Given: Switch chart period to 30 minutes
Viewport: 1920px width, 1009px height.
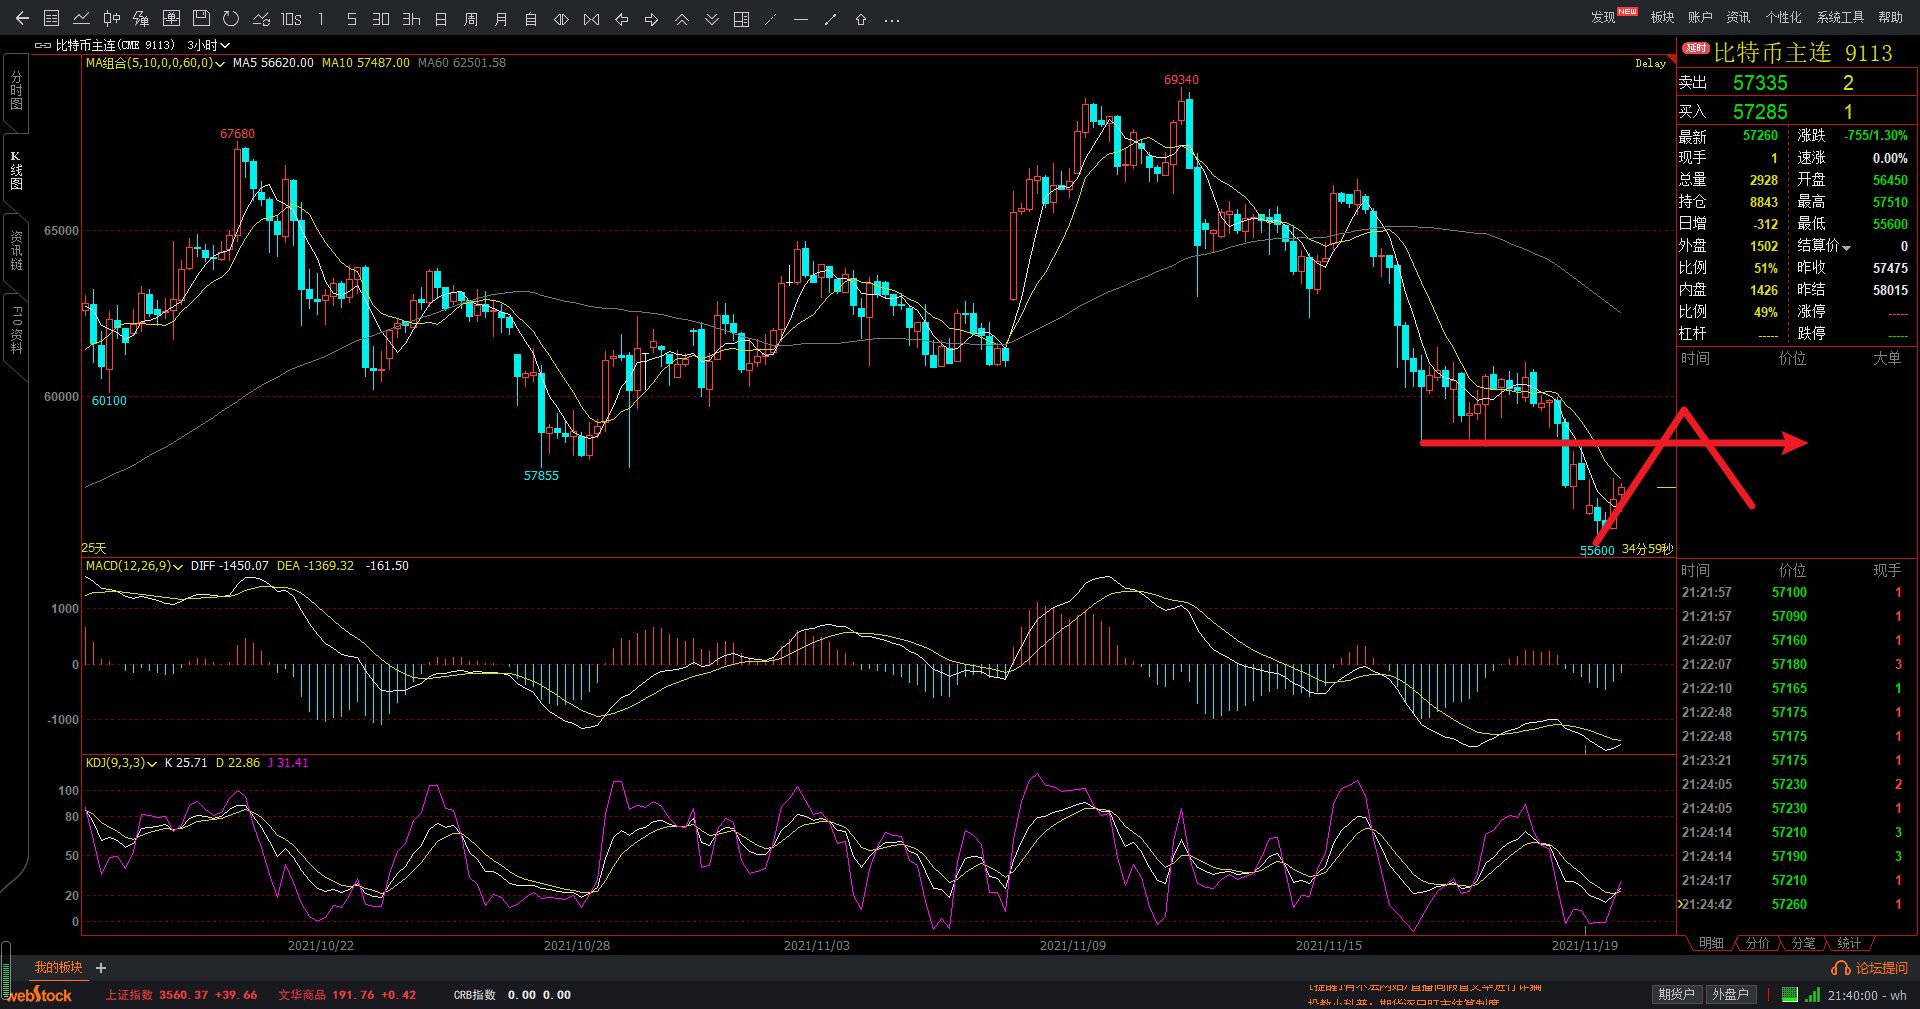Looking at the screenshot, I should (381, 19).
